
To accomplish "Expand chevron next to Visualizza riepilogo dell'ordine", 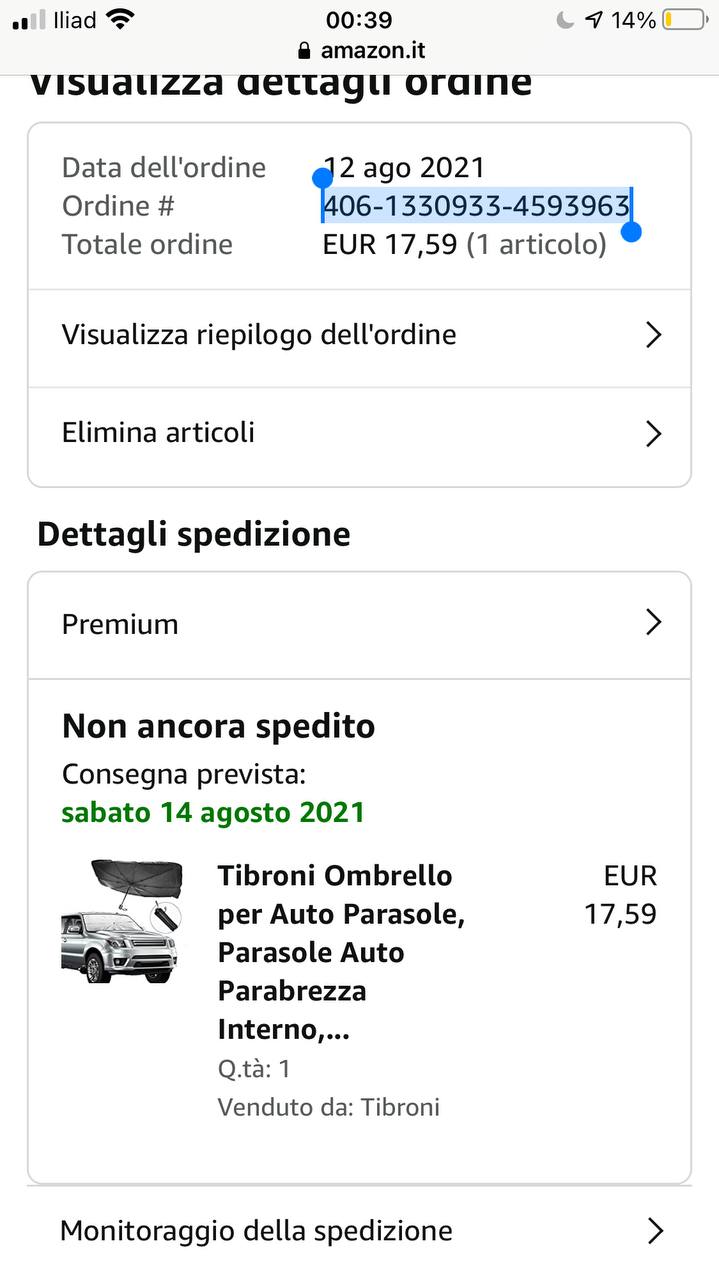I will point(654,335).
